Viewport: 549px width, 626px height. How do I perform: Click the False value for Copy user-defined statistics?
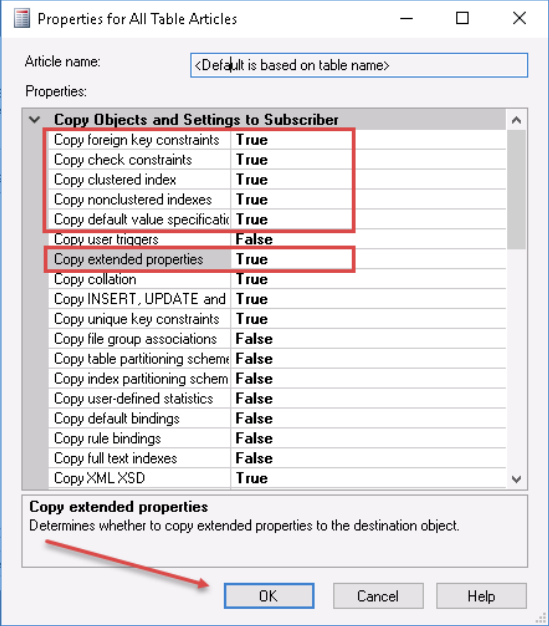(254, 399)
